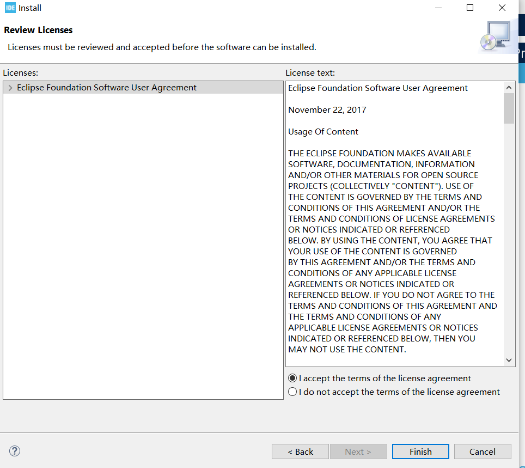525x468 pixels.
Task: Select Eclipse Foundation Software User Agreement license row
Action: click(x=143, y=87)
